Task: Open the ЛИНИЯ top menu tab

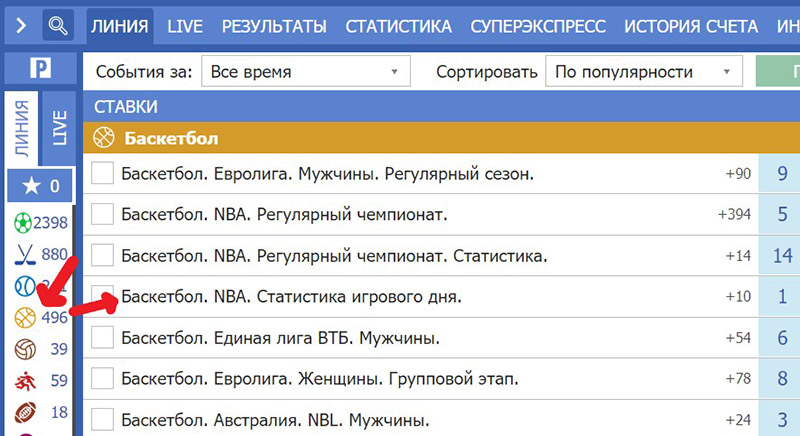Action: click(x=119, y=26)
